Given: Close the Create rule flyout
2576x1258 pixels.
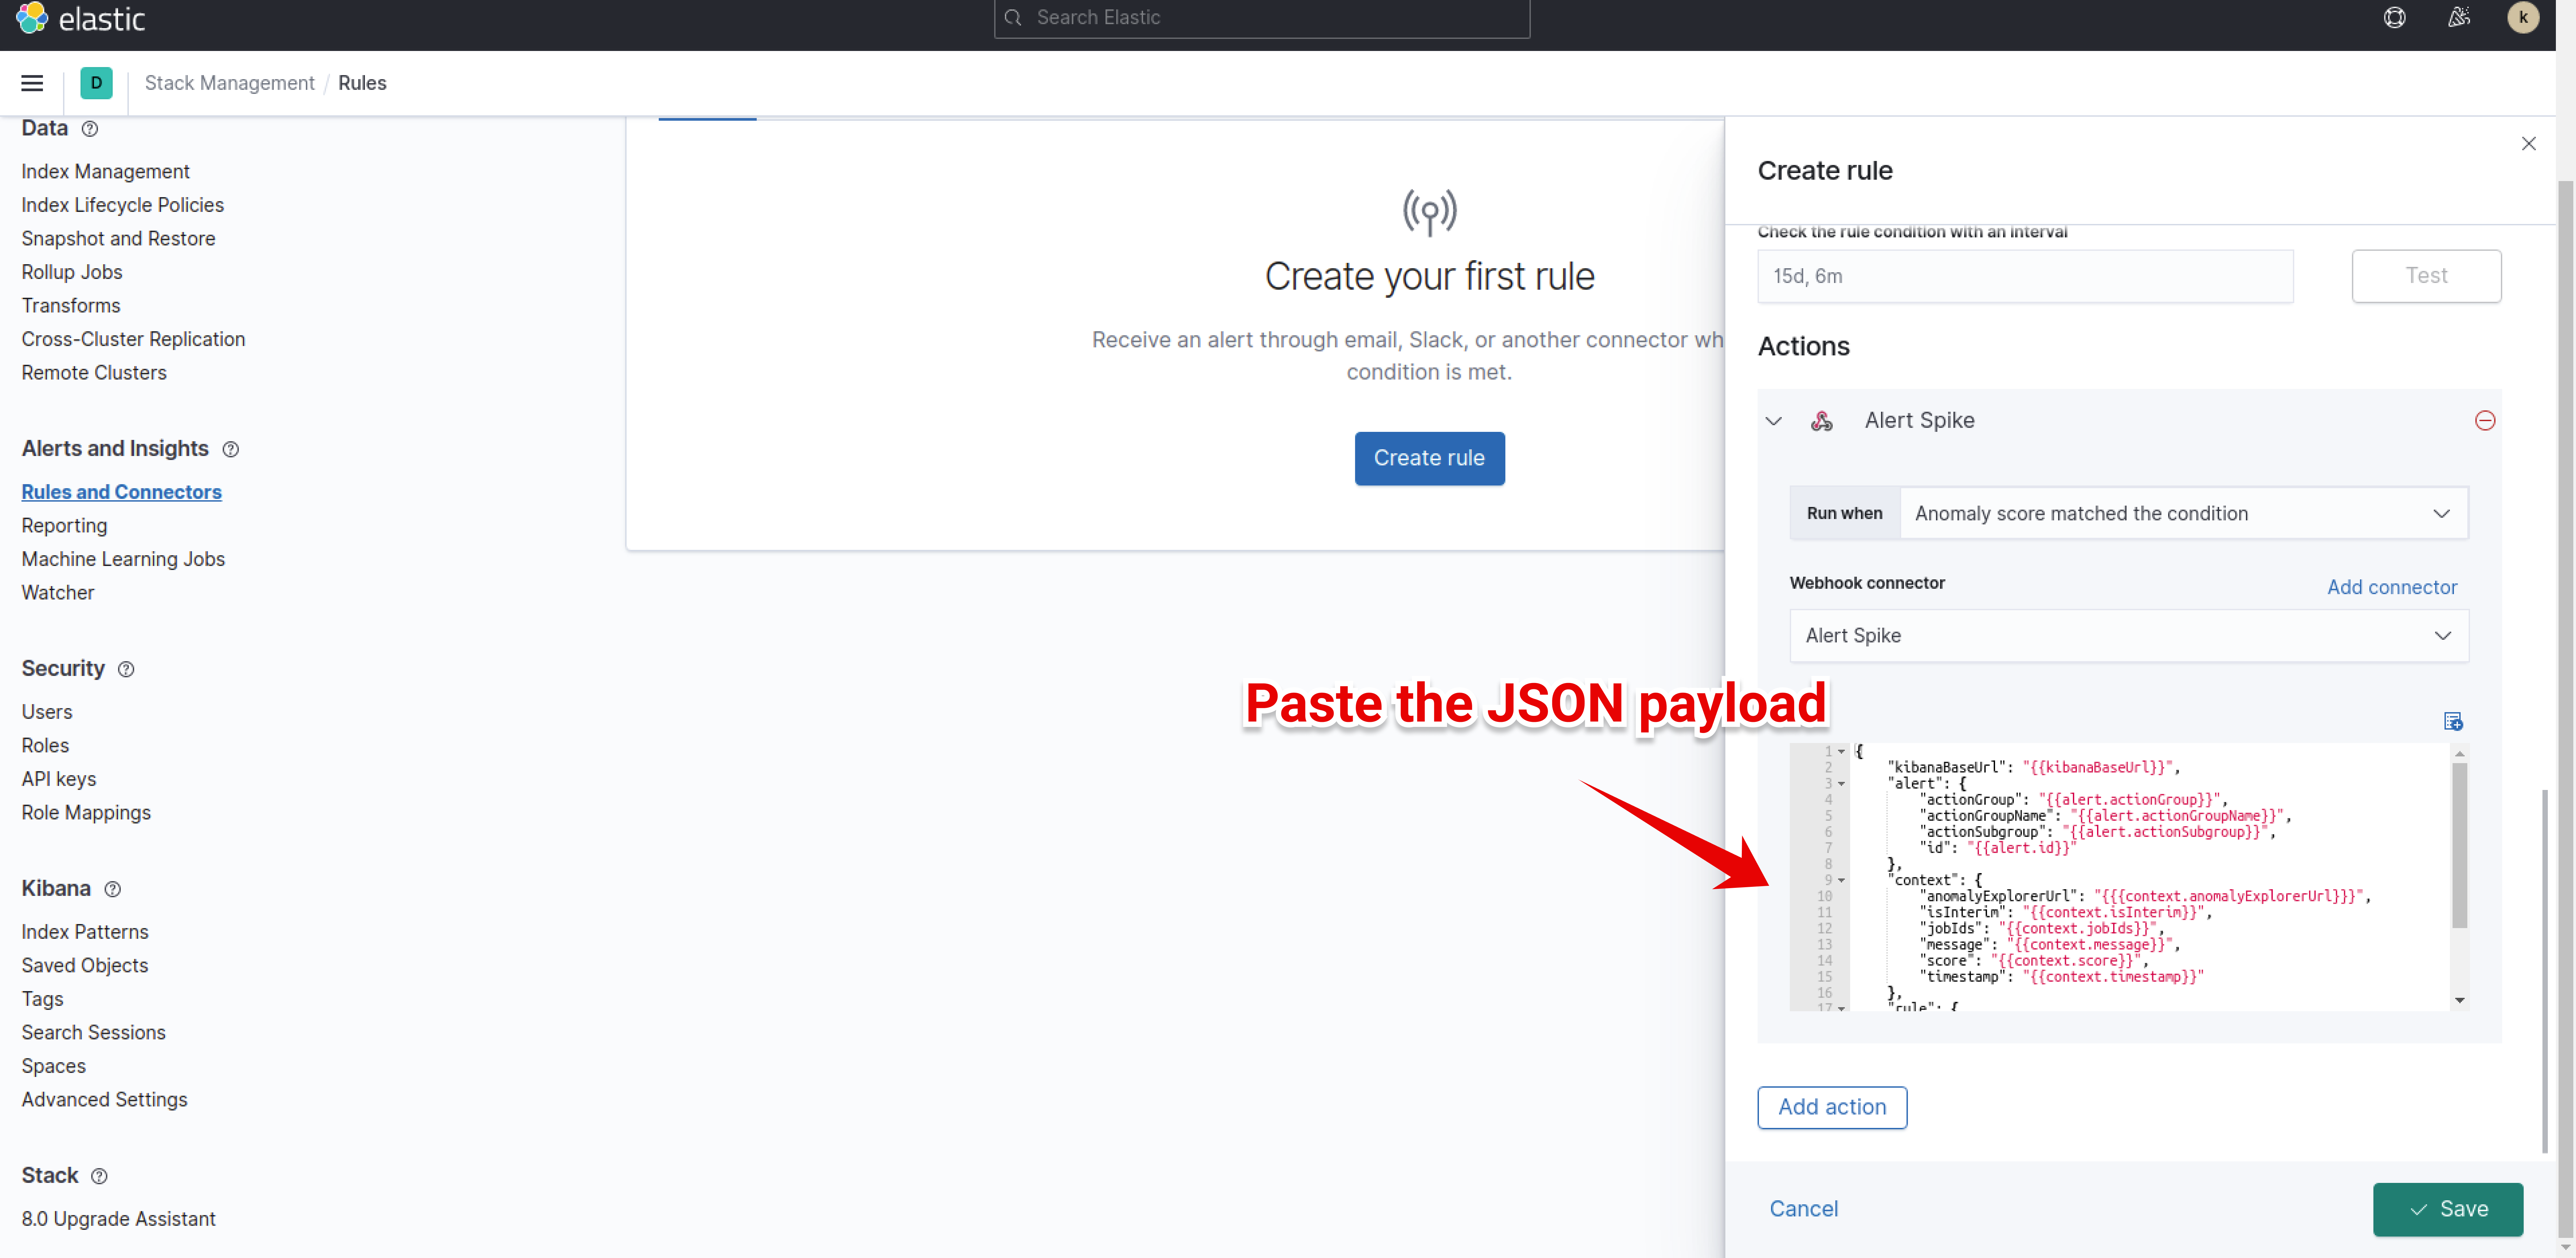Looking at the screenshot, I should (x=2529, y=144).
